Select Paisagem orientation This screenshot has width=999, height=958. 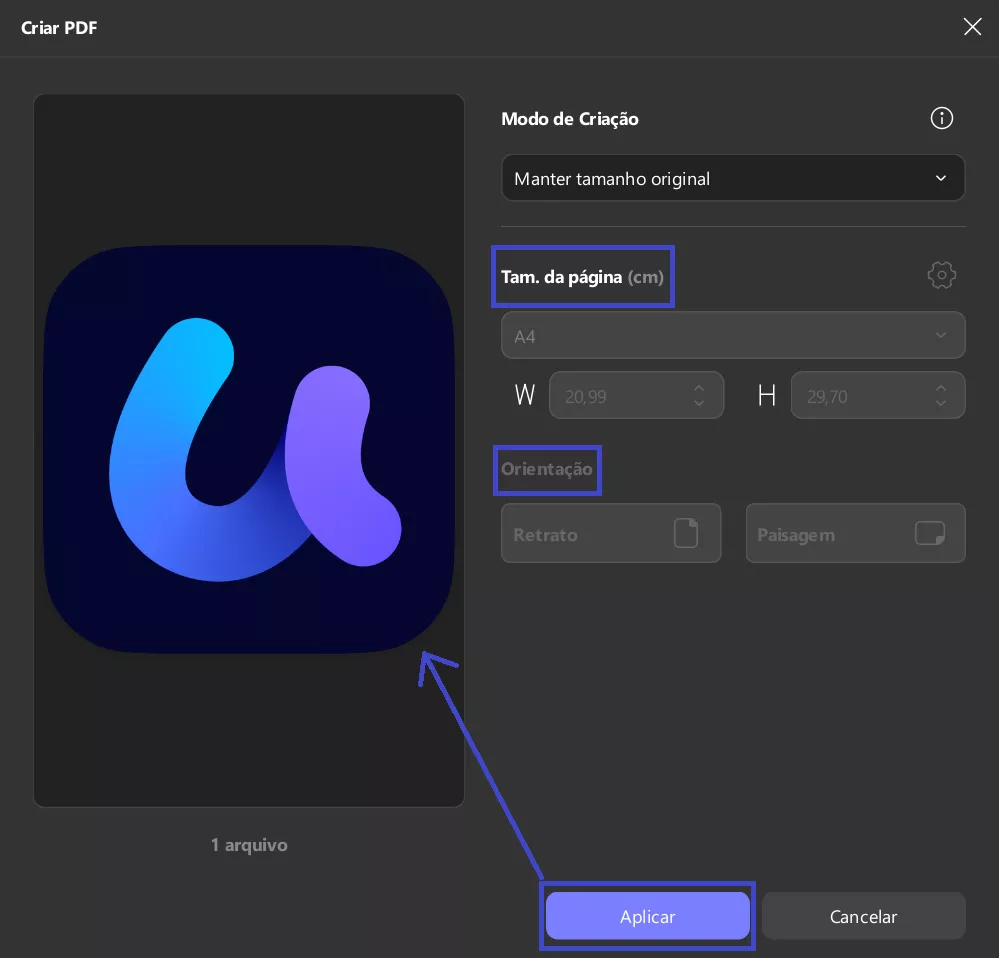coord(855,534)
